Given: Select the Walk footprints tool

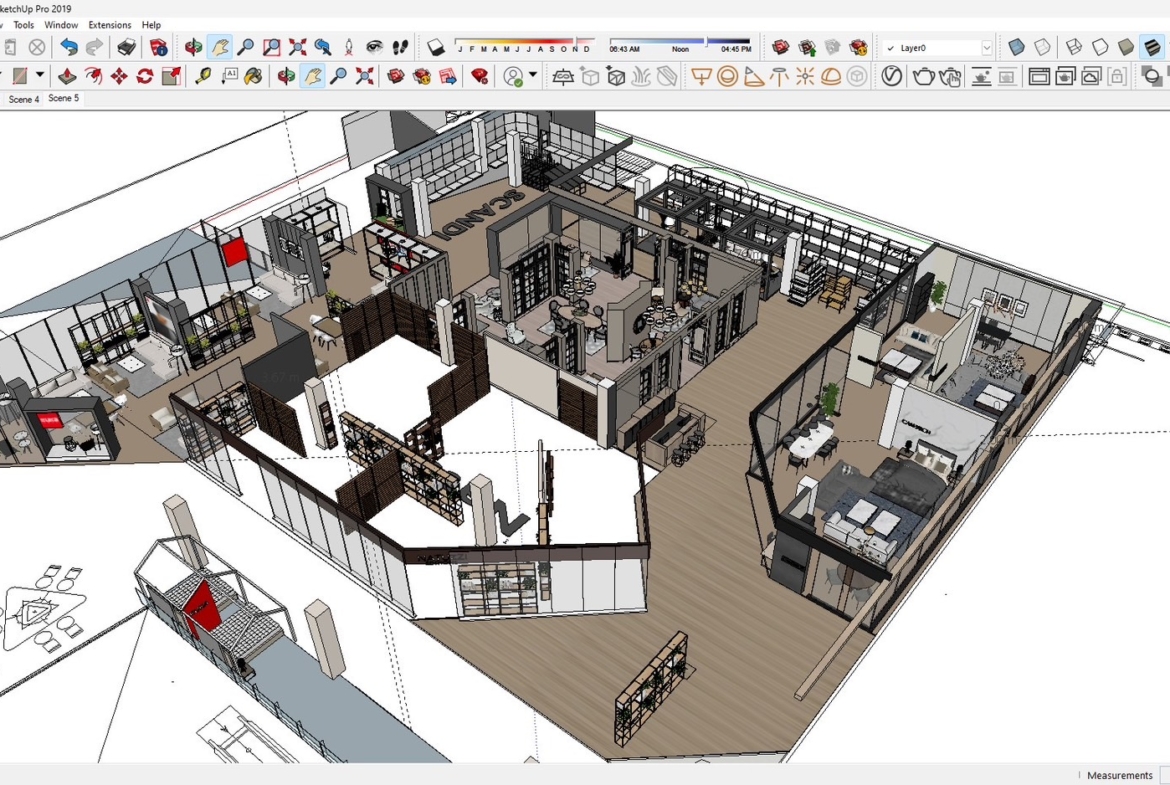Looking at the screenshot, I should (x=400, y=47).
